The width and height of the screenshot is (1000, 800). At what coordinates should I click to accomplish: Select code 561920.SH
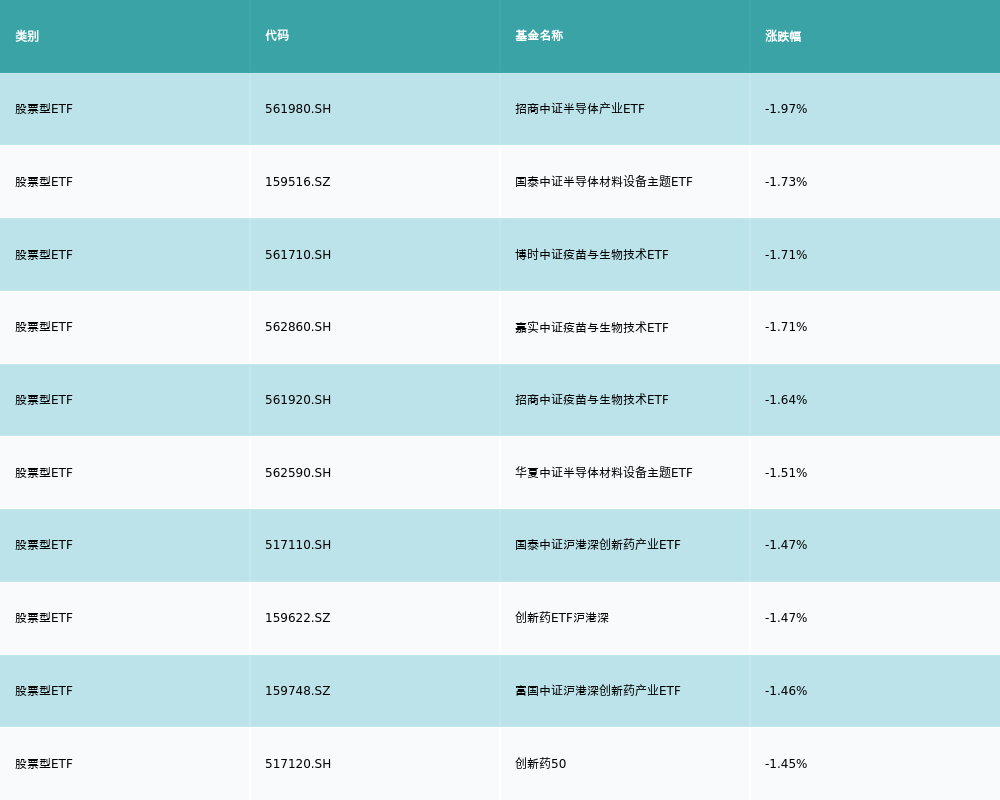point(298,400)
